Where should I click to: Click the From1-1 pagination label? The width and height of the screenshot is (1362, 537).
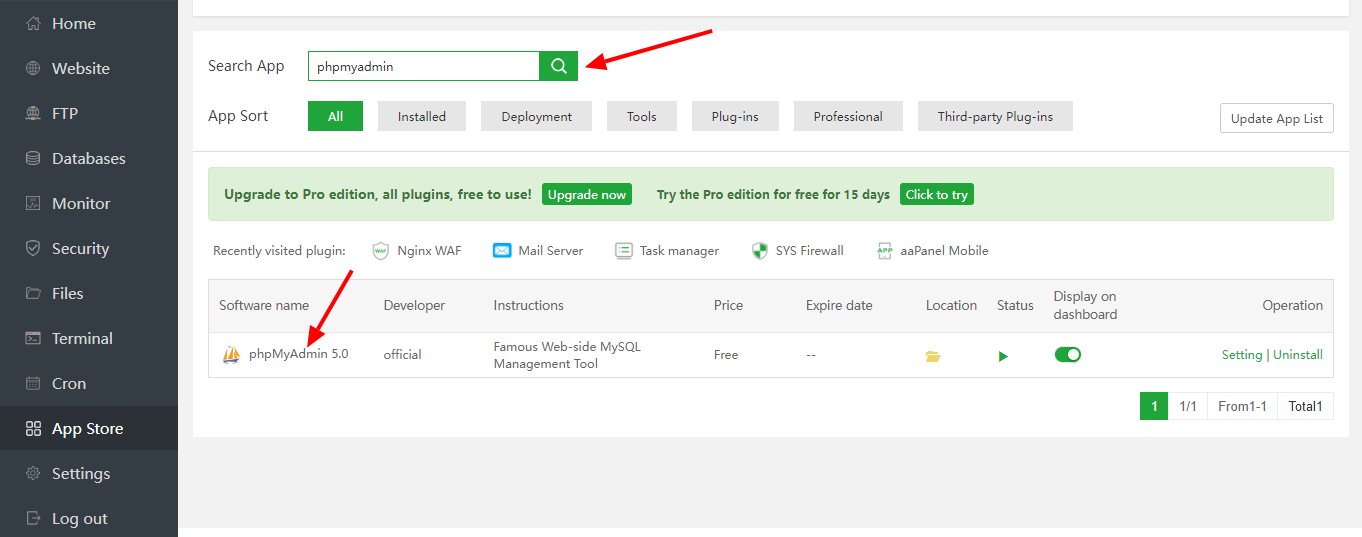(1242, 406)
